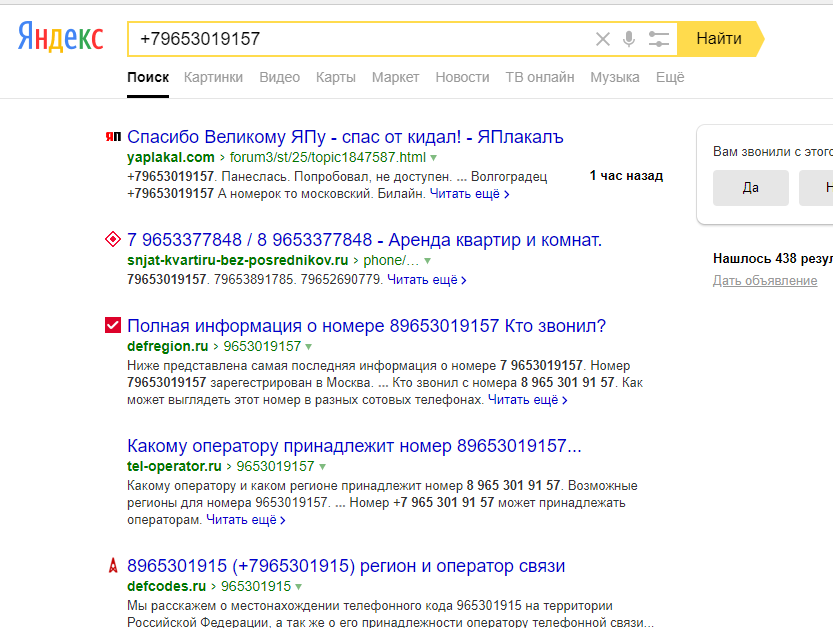
Task: Select the Поиск tab
Action: [x=148, y=78]
